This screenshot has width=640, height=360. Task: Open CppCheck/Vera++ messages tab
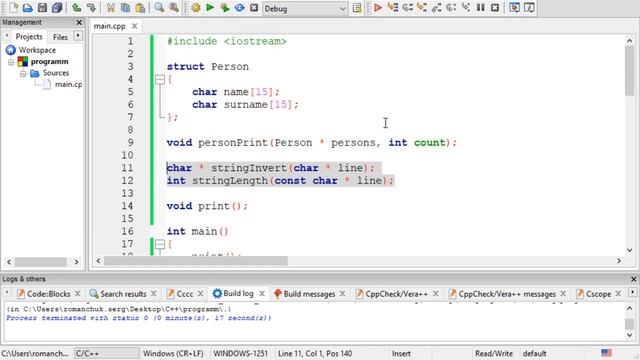point(507,294)
